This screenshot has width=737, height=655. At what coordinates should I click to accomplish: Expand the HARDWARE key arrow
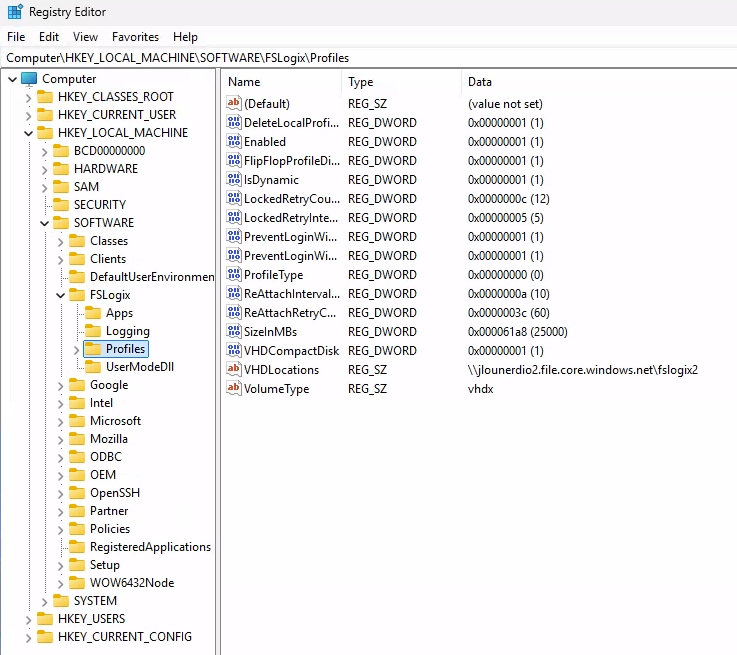[44, 170]
